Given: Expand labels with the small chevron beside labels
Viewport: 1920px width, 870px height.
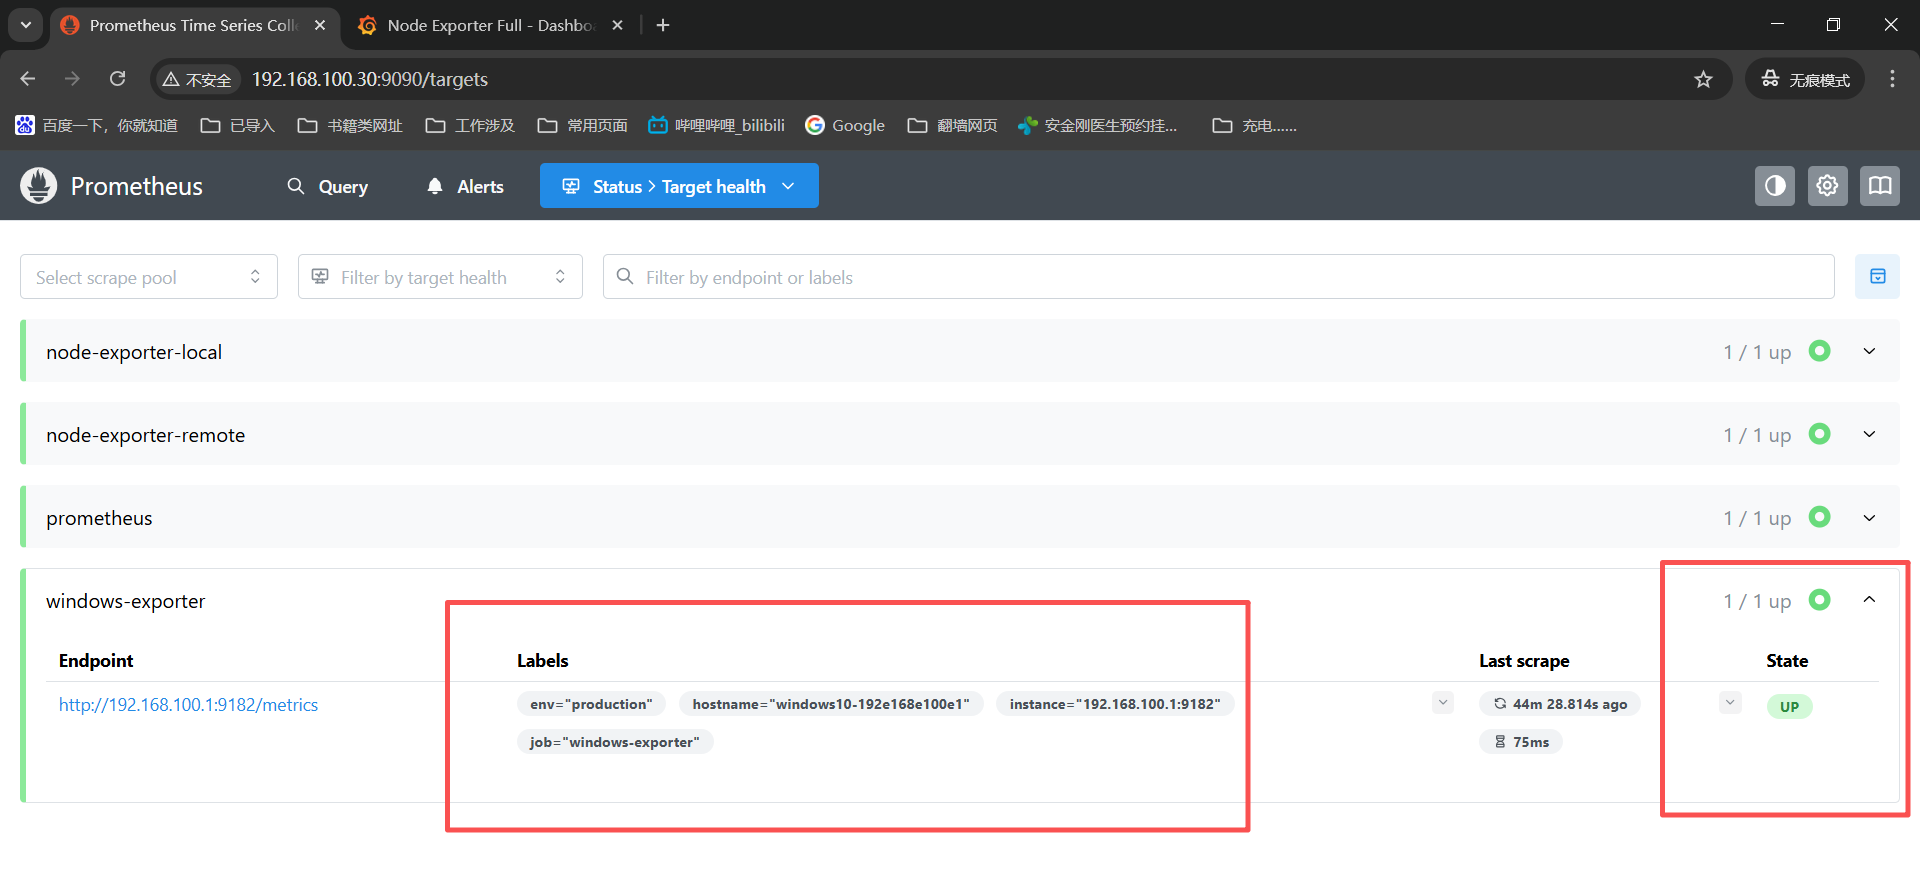Looking at the screenshot, I should tap(1442, 703).
